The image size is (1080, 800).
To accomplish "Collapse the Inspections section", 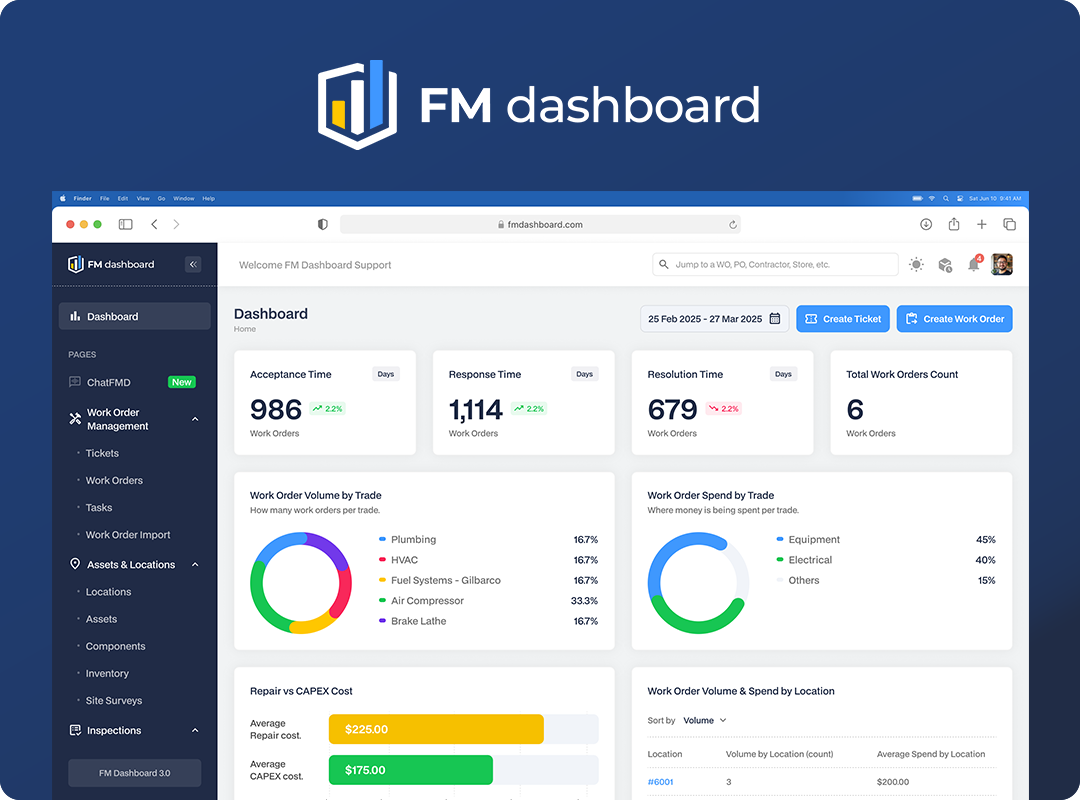I will click(x=195, y=730).
